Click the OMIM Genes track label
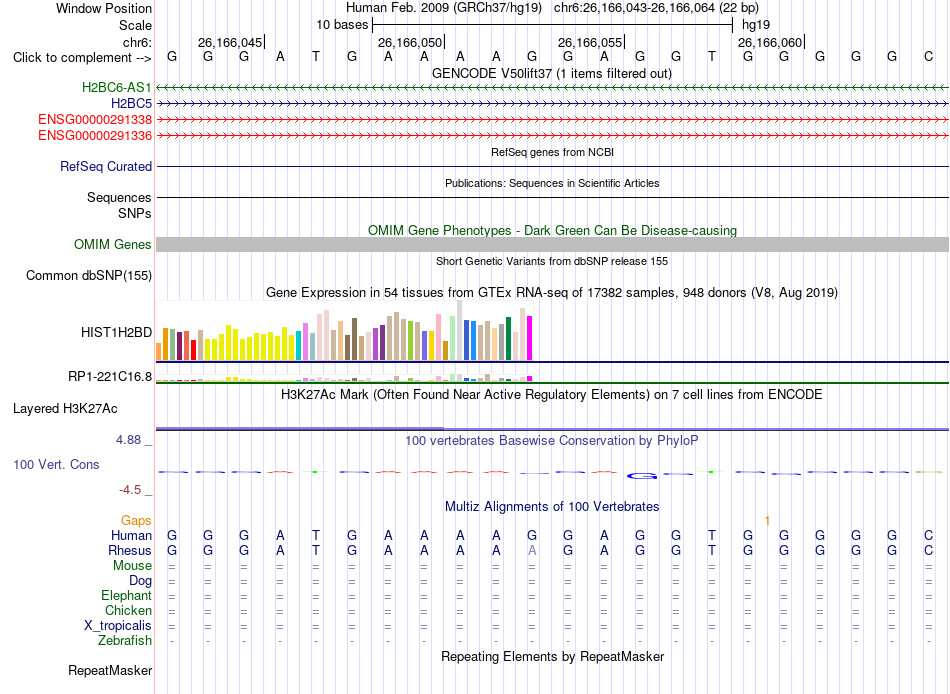Image resolution: width=950 pixels, height=694 pixels. (x=112, y=244)
